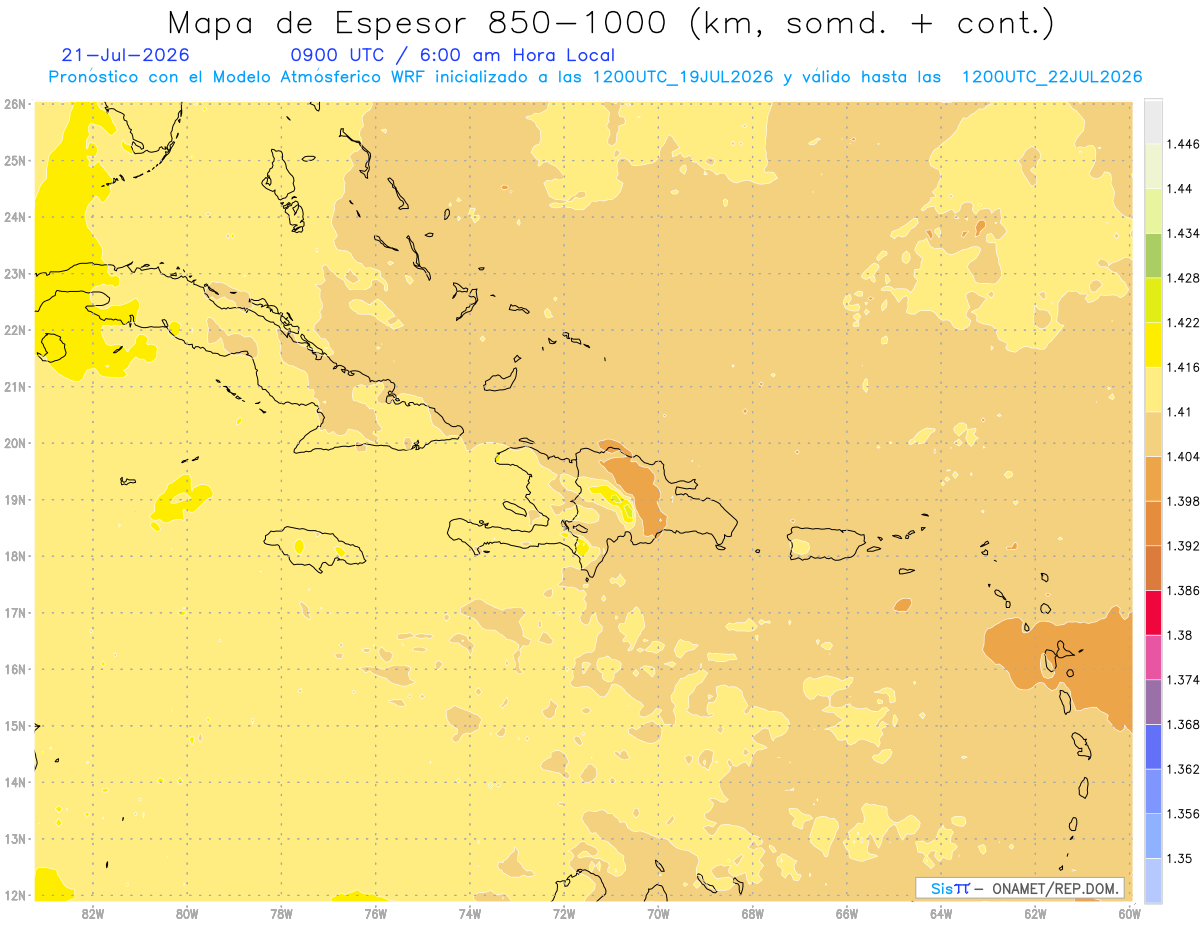Click the 60W longitude axis label
The image size is (1200, 927).
tap(1130, 912)
